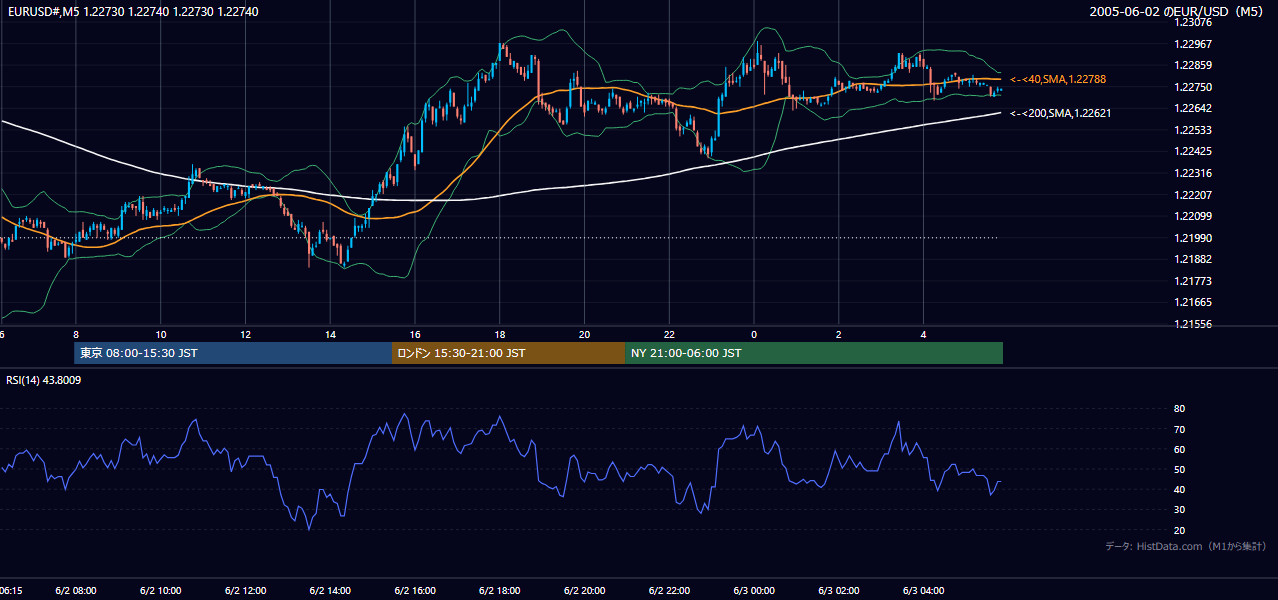Click price axis value 1.21990
Screen dimensions: 1278x600
pyautogui.click(x=1191, y=238)
